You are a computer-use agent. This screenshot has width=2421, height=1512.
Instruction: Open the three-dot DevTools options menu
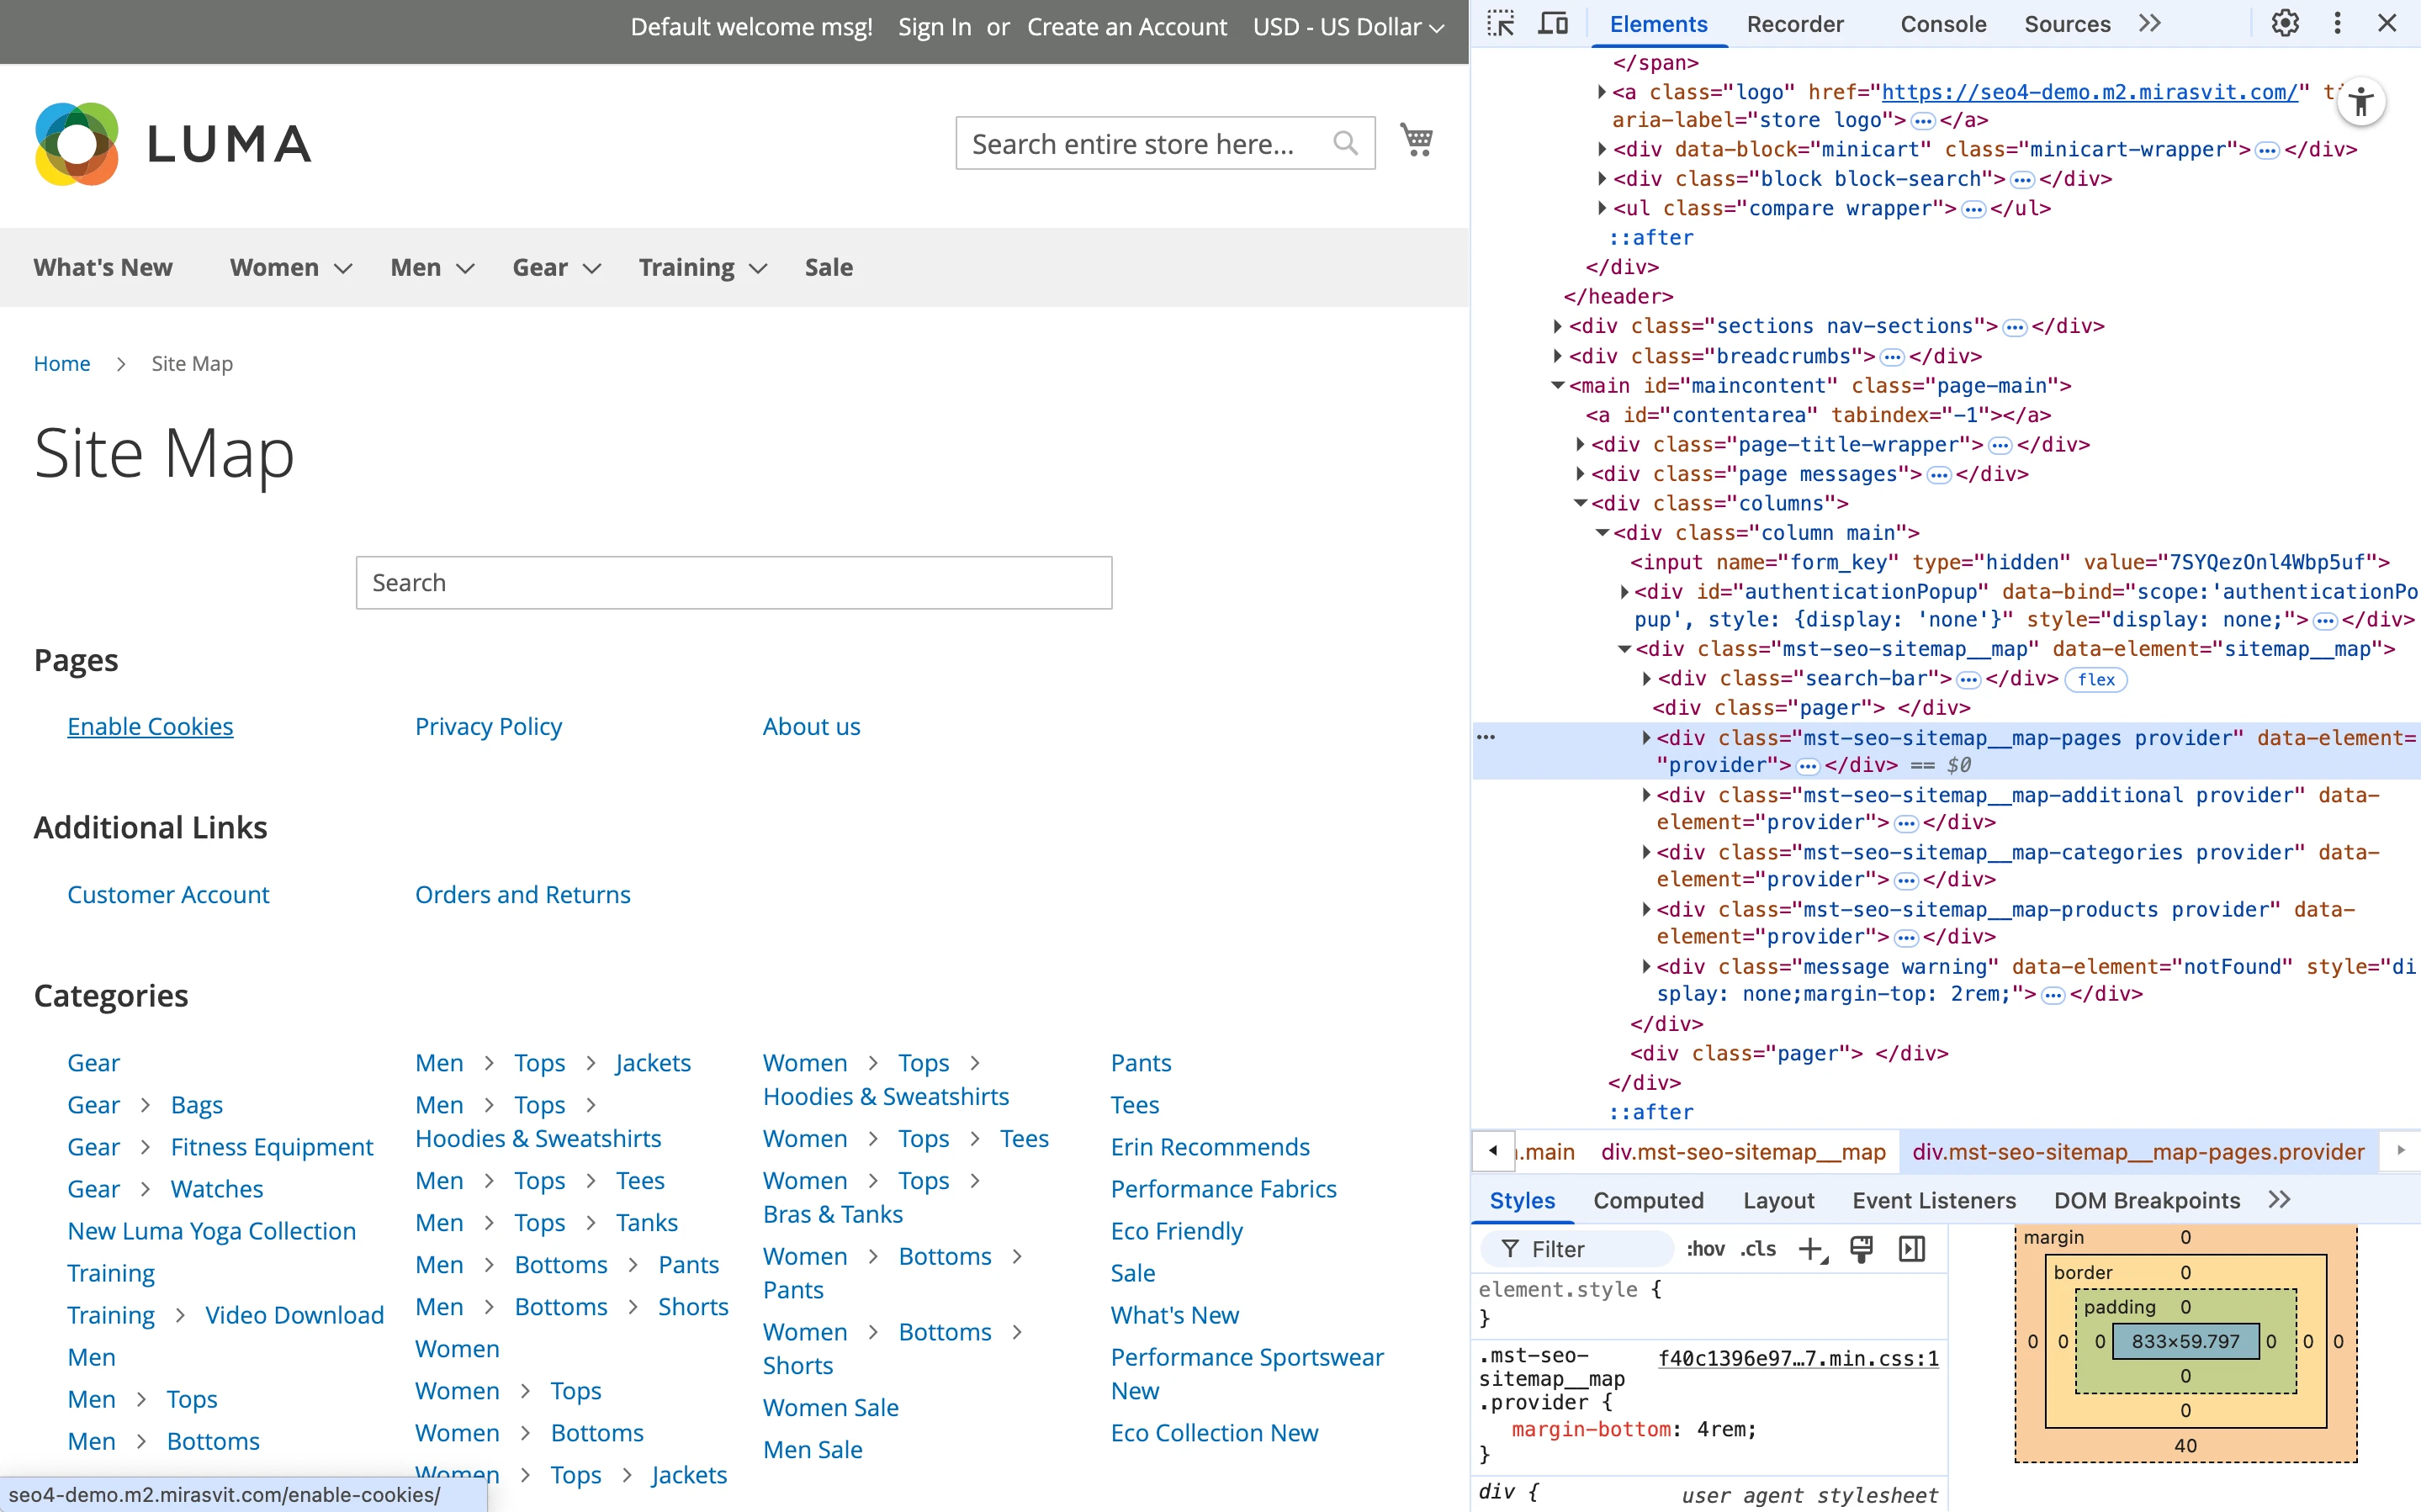(2337, 23)
